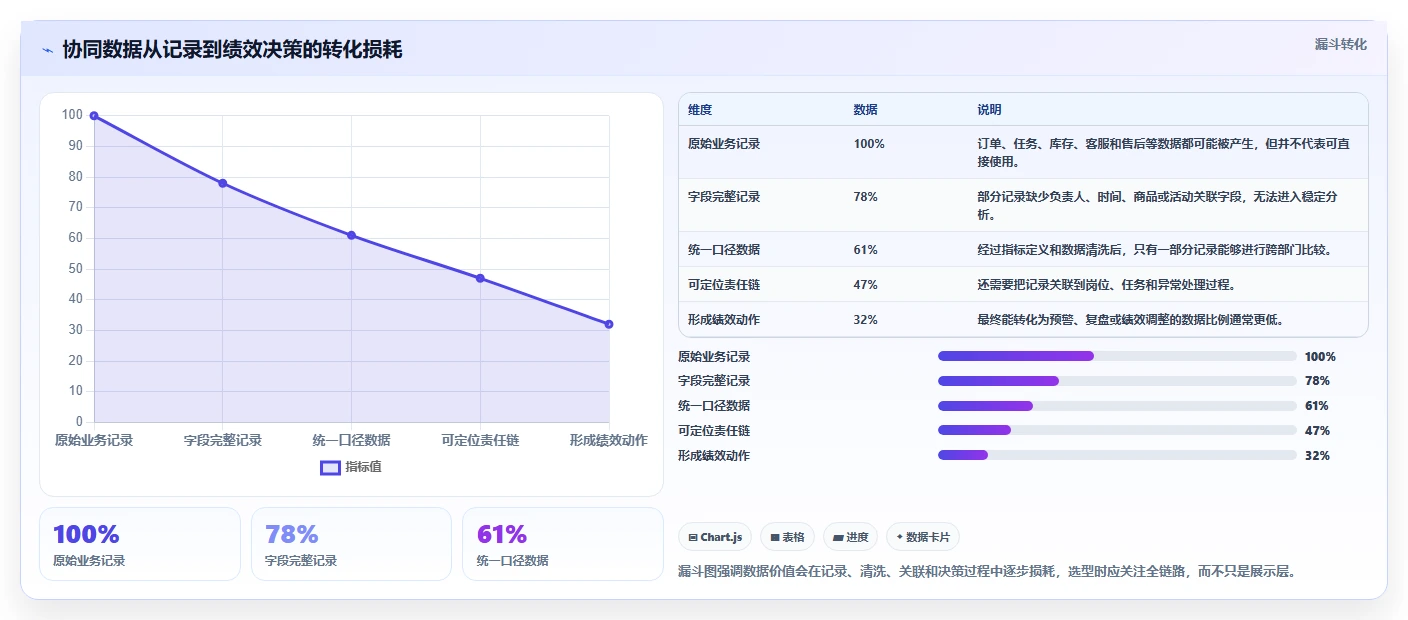Click the footer note starting 漏斗图强调数据价值

click(987, 572)
